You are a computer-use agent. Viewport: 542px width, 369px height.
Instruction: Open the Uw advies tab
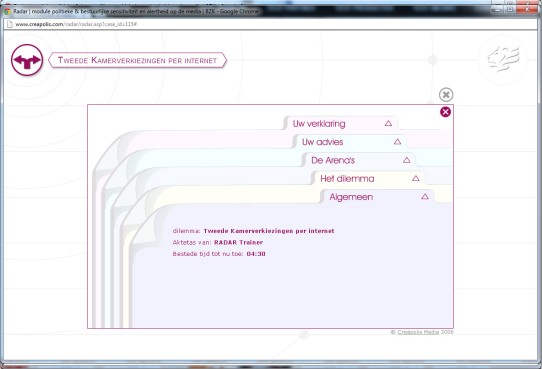tap(349, 142)
